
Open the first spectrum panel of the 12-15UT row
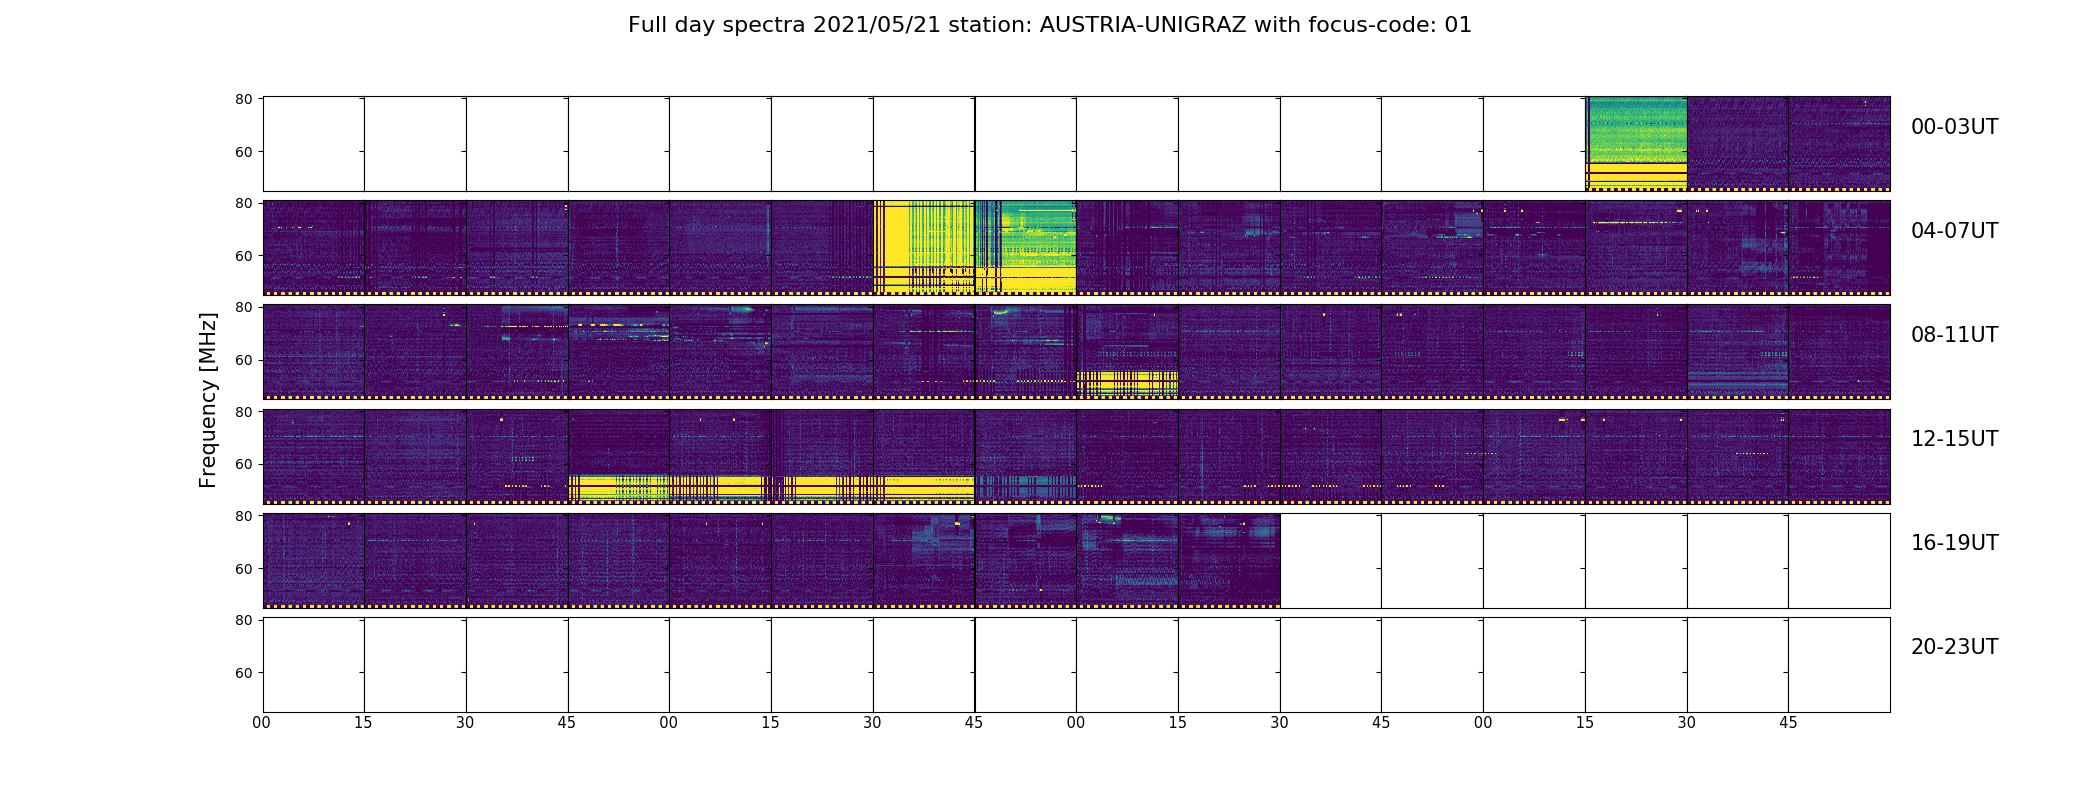(314, 456)
